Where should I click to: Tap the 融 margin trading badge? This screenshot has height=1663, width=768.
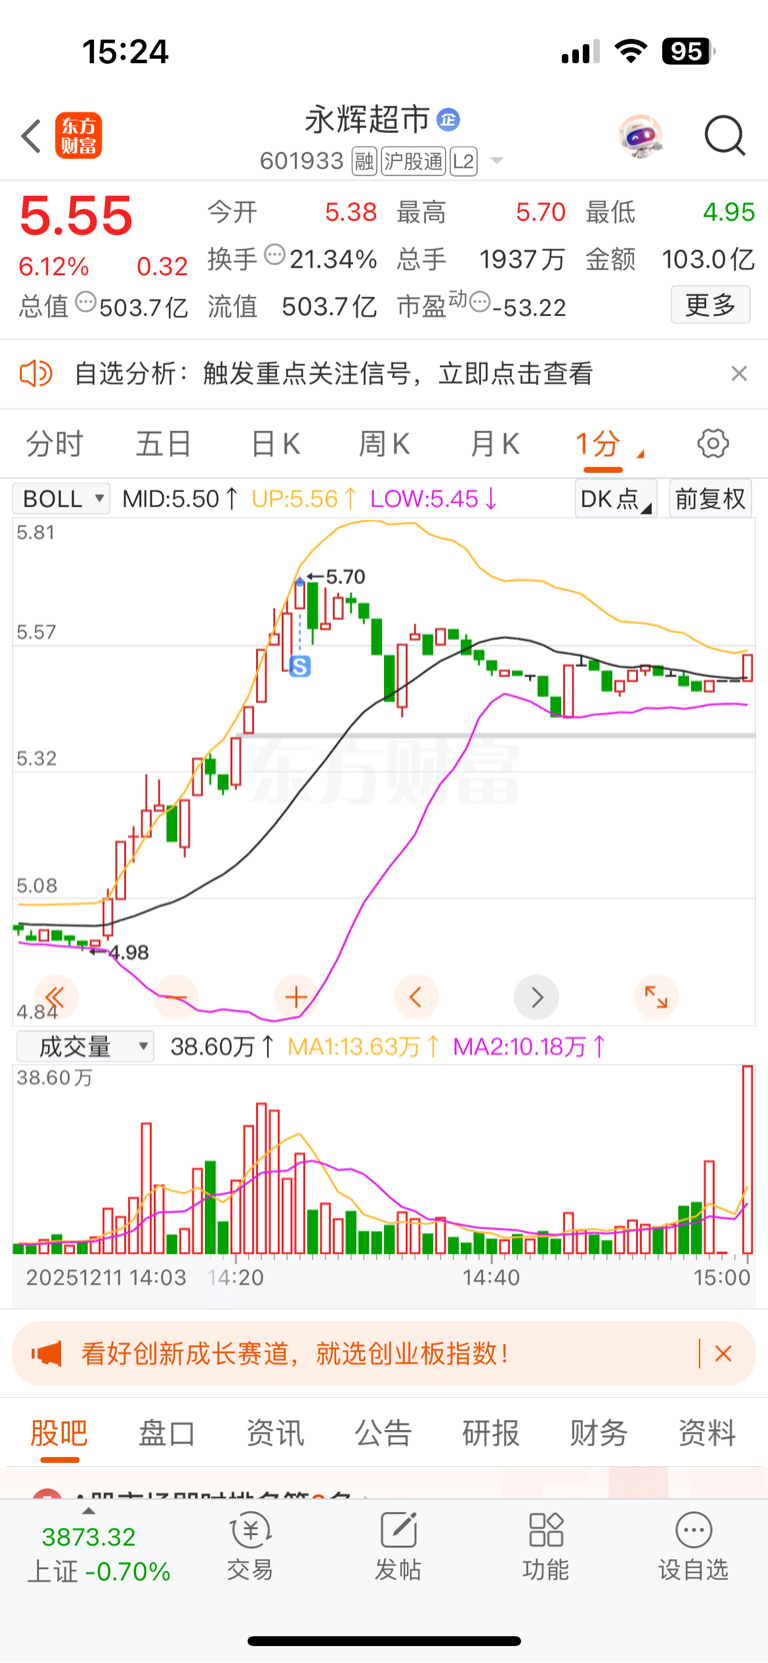[364, 161]
